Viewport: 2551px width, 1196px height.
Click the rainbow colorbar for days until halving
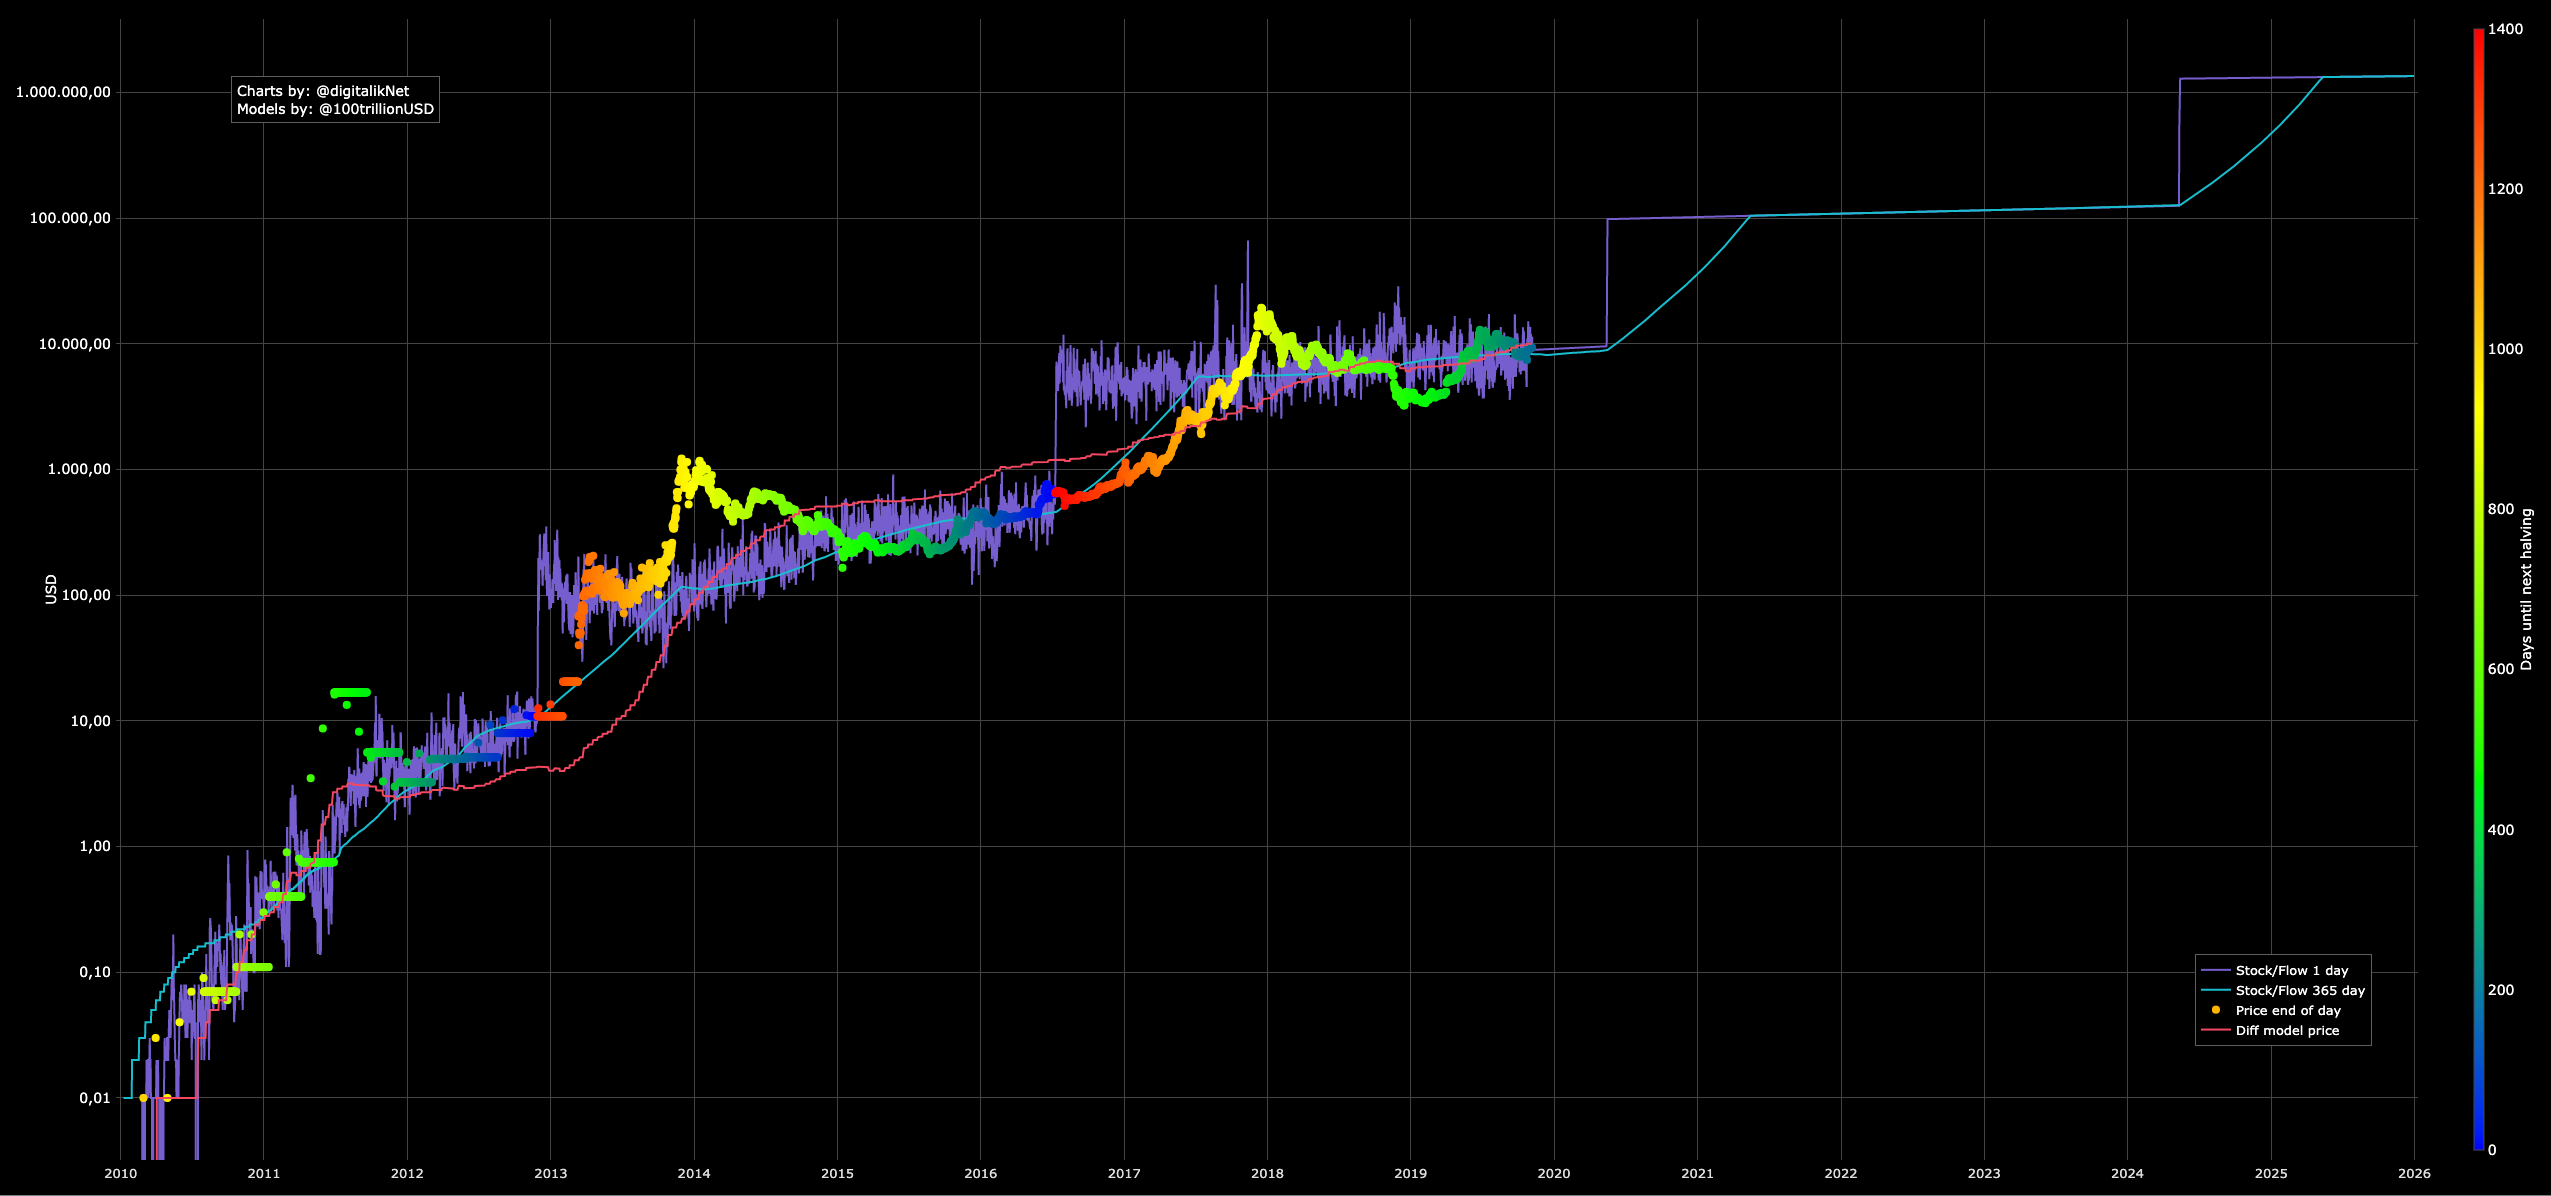click(x=2479, y=589)
